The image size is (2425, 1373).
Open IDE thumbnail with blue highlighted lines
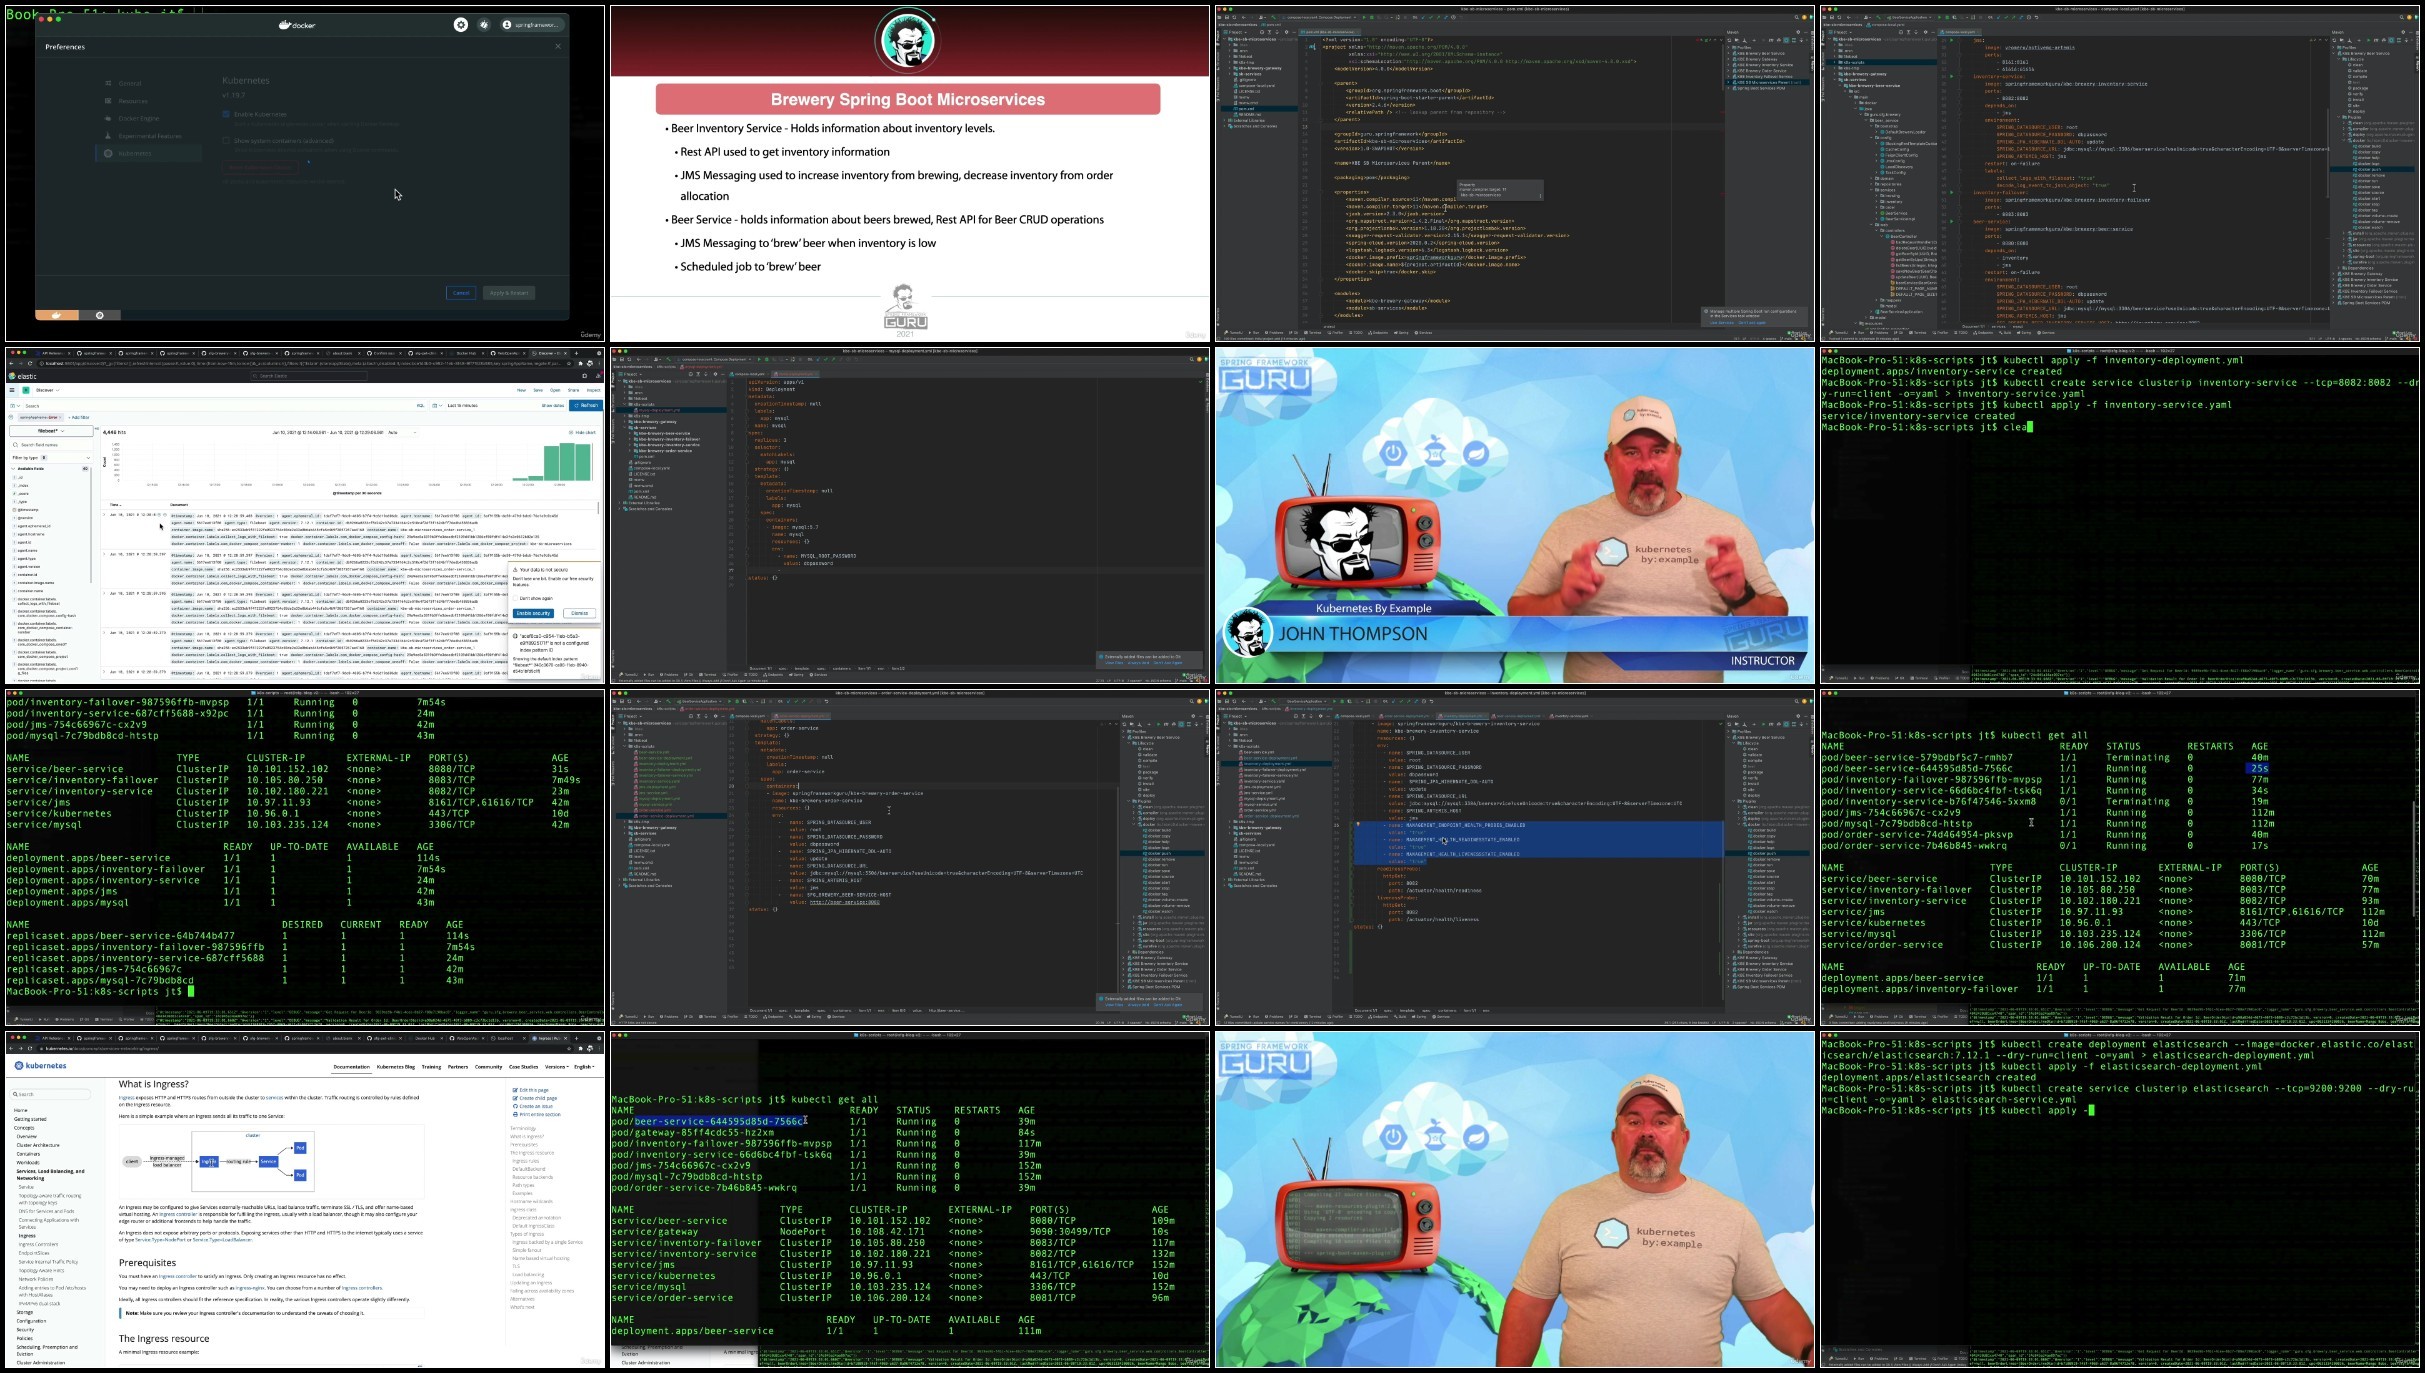pyautogui.click(x=1515, y=857)
